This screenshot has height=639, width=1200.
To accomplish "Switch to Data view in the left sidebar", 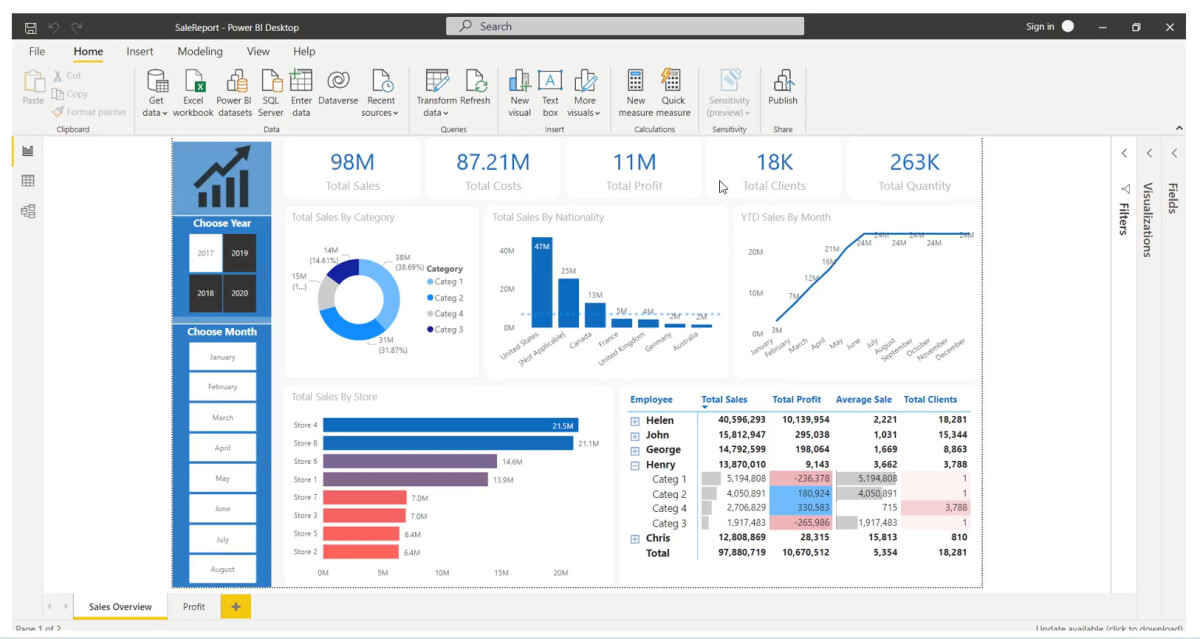I will point(27,181).
